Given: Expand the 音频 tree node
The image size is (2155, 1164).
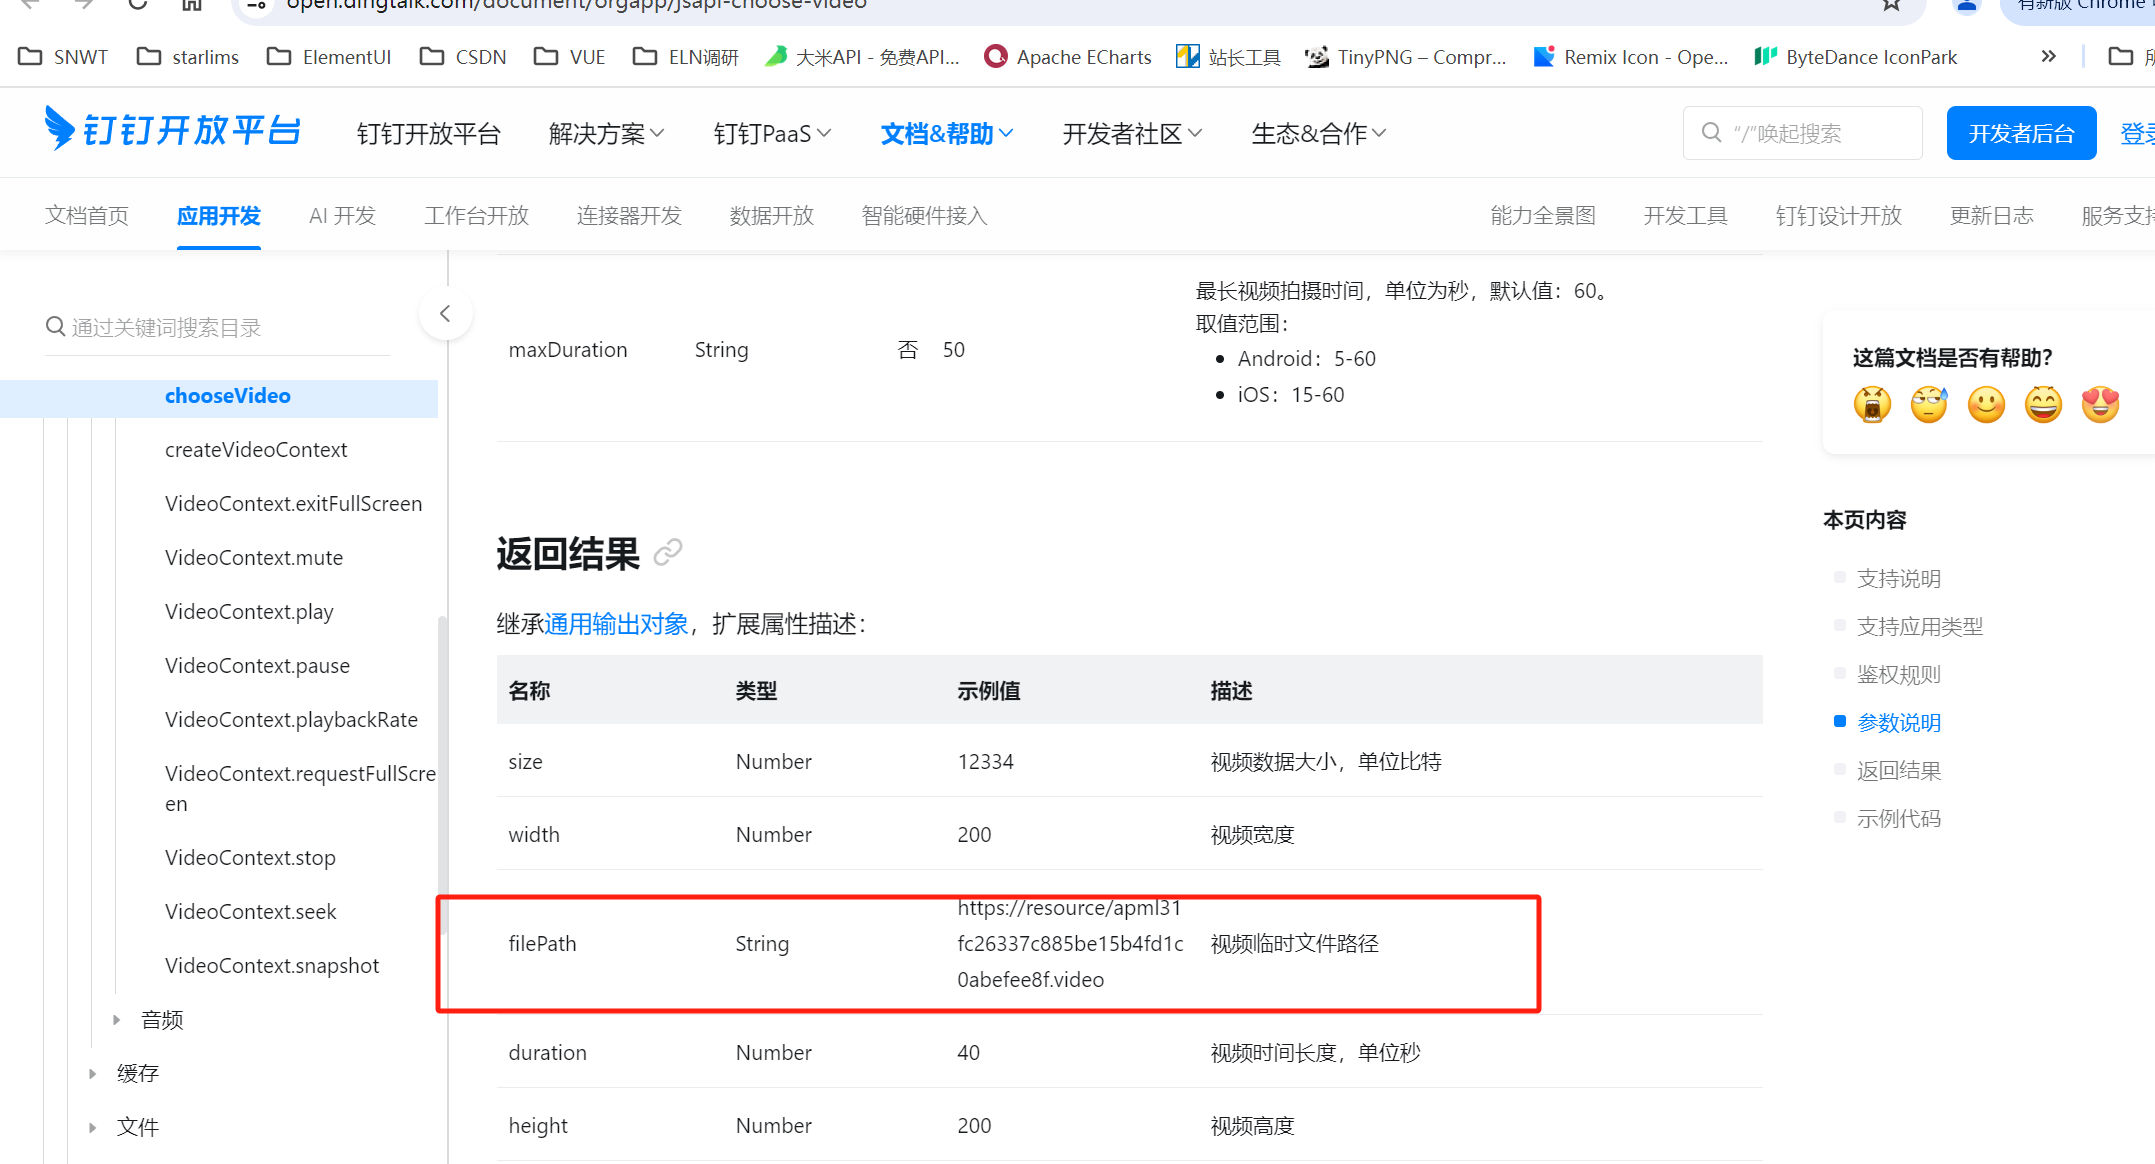Looking at the screenshot, I should [116, 1020].
